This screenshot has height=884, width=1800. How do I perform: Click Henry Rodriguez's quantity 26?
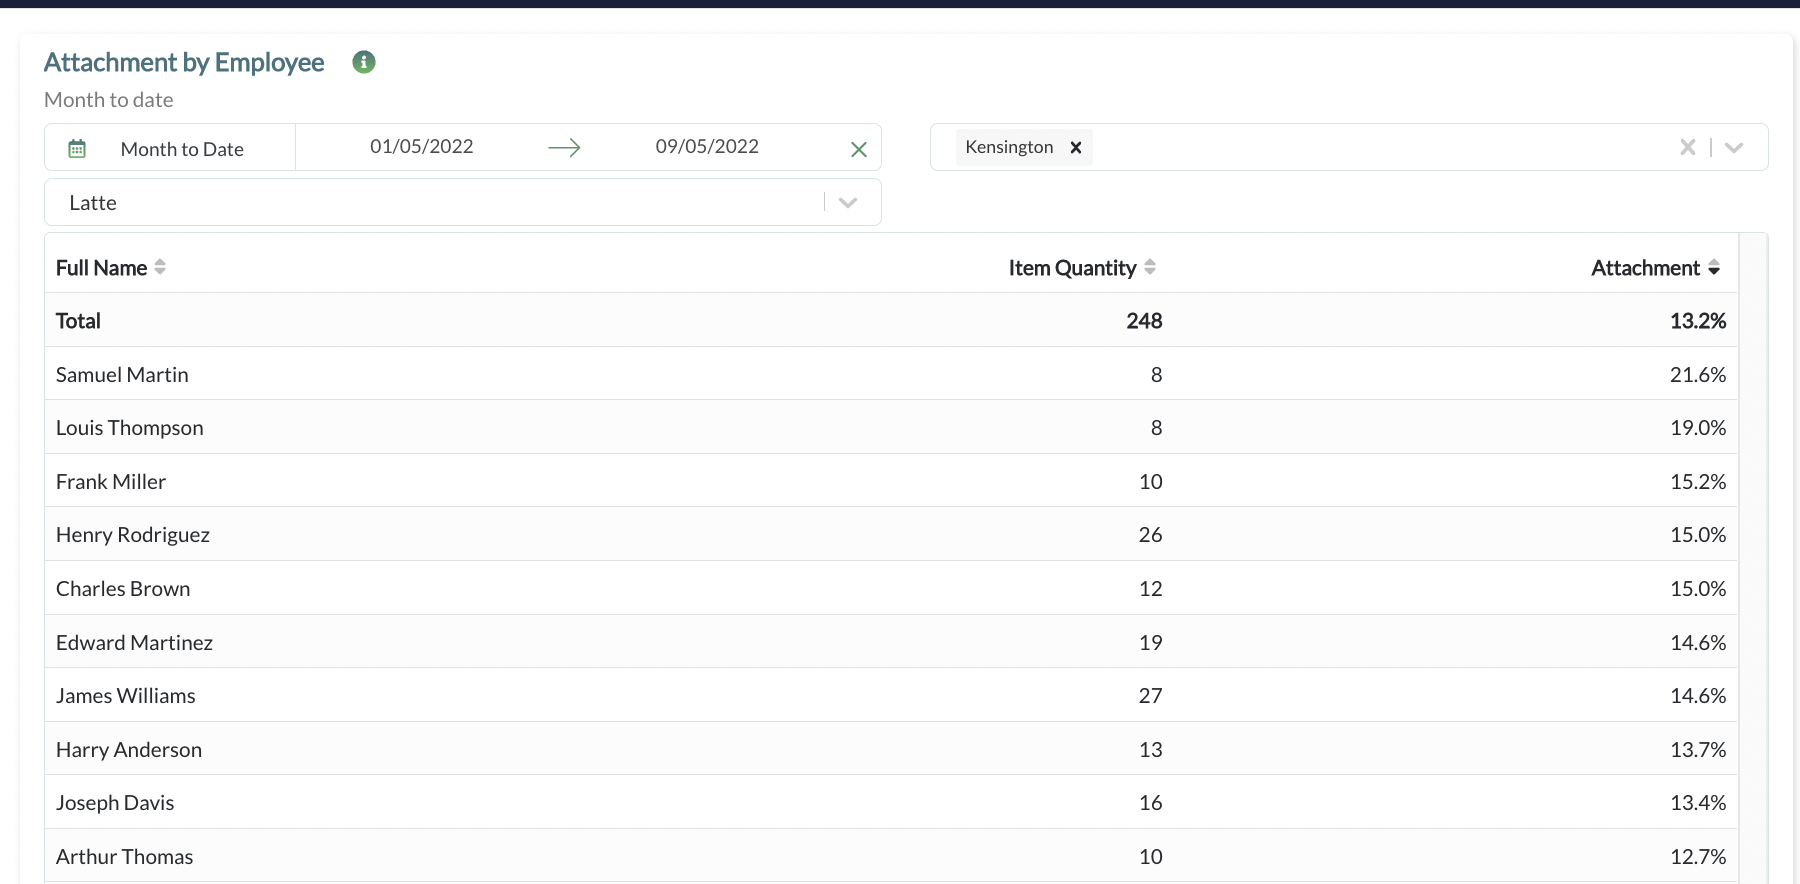click(1150, 535)
